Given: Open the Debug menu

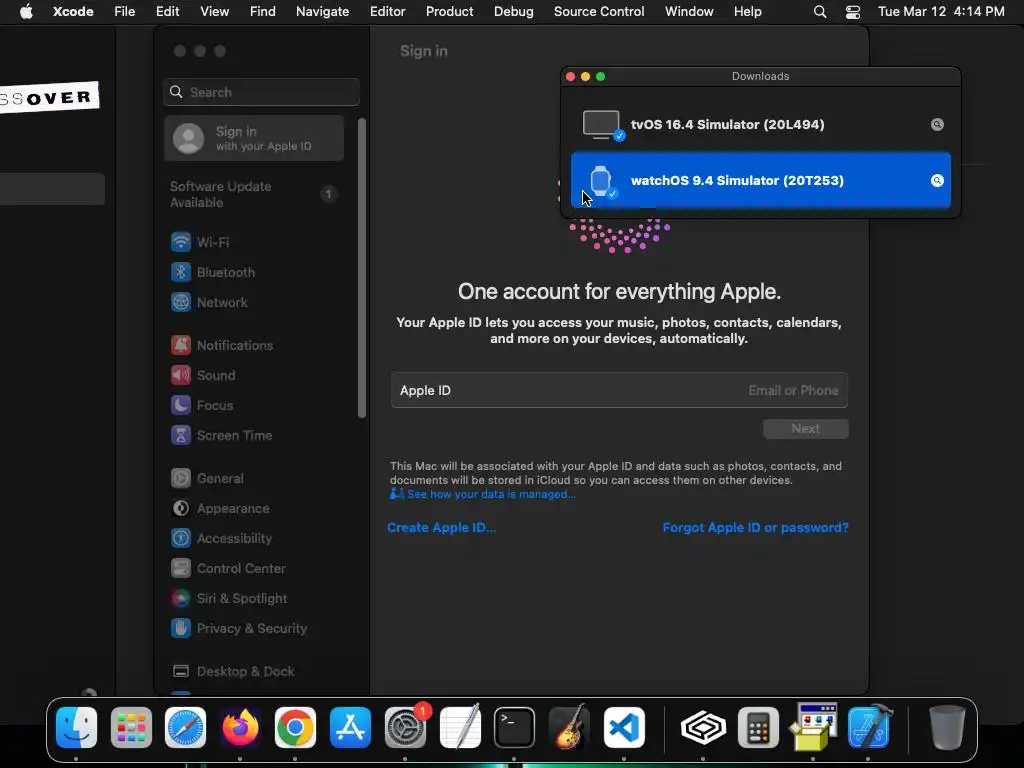Looking at the screenshot, I should coord(513,12).
